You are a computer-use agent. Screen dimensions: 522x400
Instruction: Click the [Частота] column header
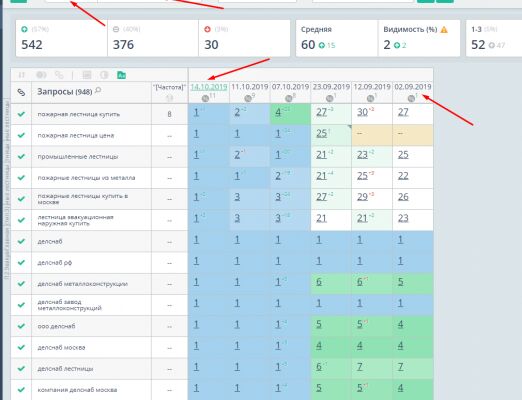(x=169, y=87)
